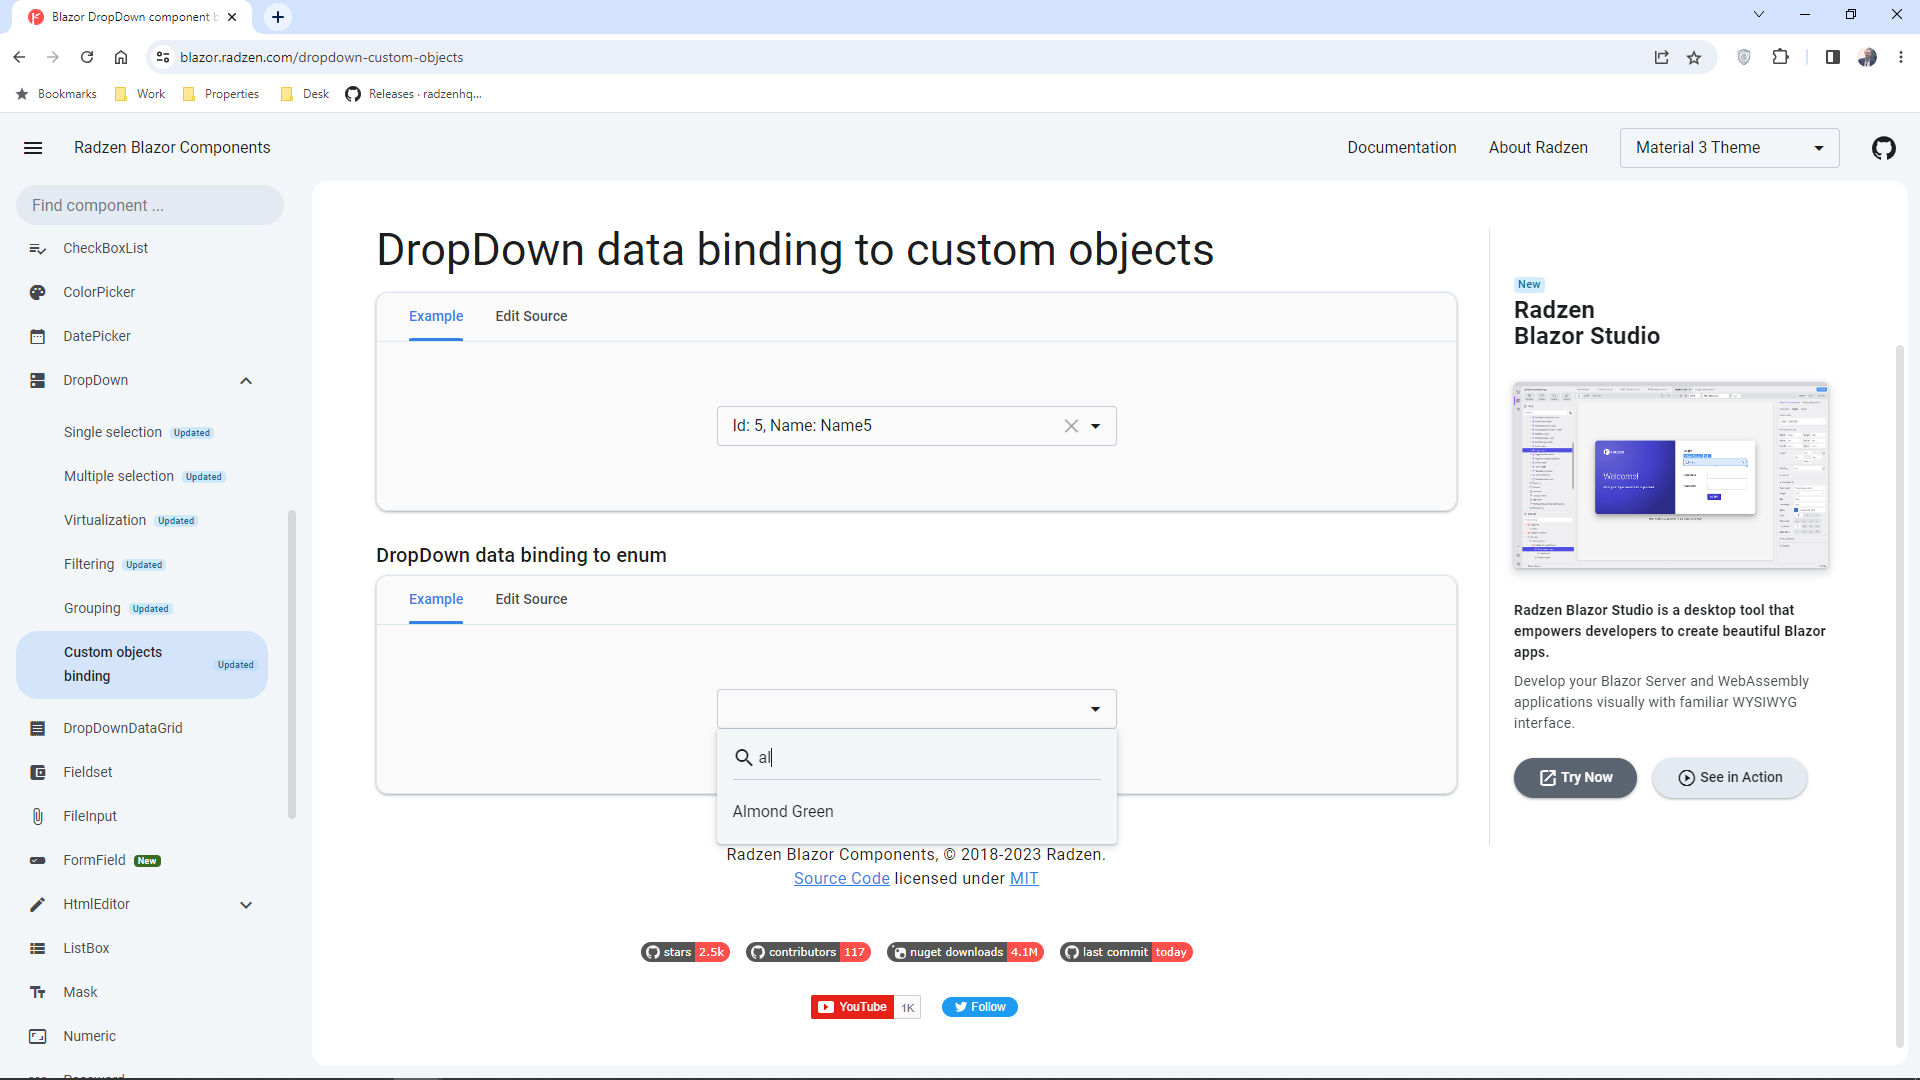Click the CheckBoxList sidebar icon
1920x1080 pixels.
tap(37, 248)
